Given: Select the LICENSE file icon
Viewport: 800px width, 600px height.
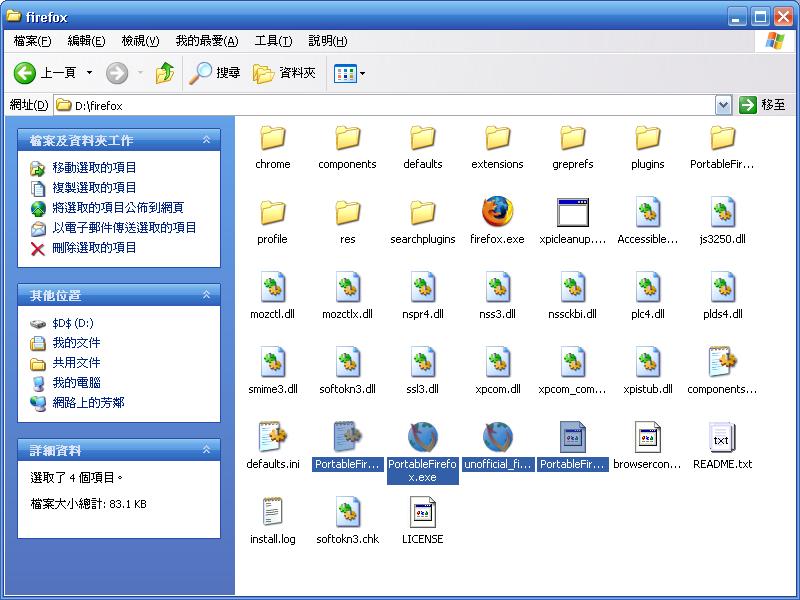Looking at the screenshot, I should [x=422, y=513].
